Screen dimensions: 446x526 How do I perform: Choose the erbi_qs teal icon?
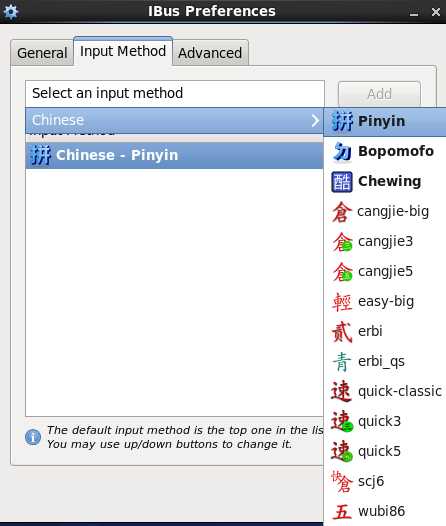342,362
